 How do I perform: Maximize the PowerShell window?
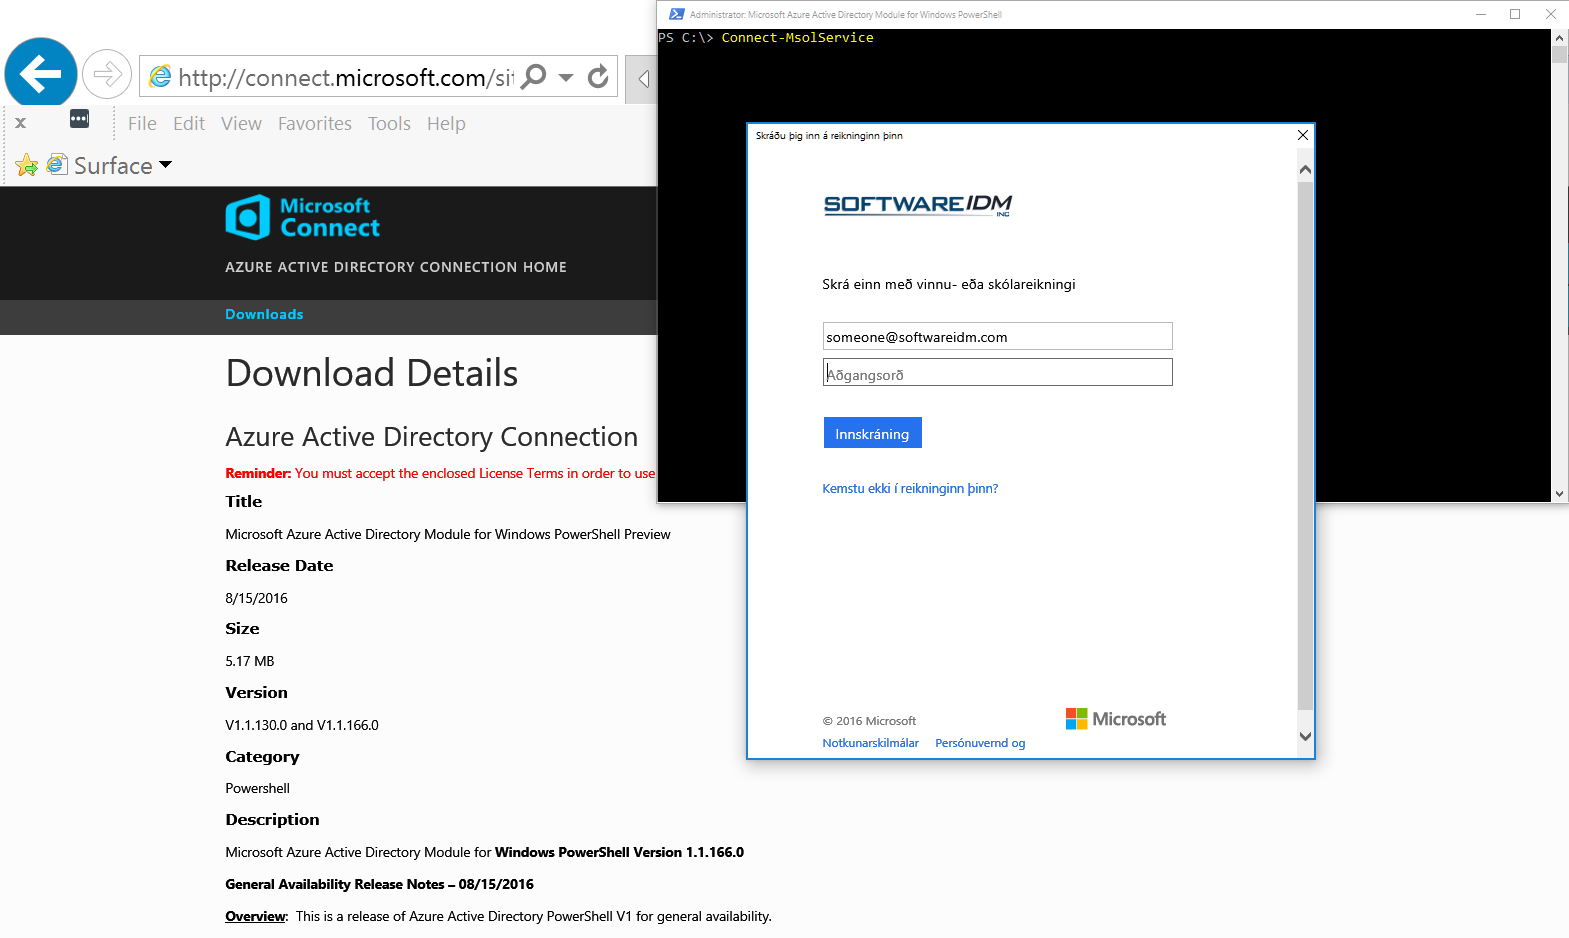pyautogui.click(x=1515, y=14)
